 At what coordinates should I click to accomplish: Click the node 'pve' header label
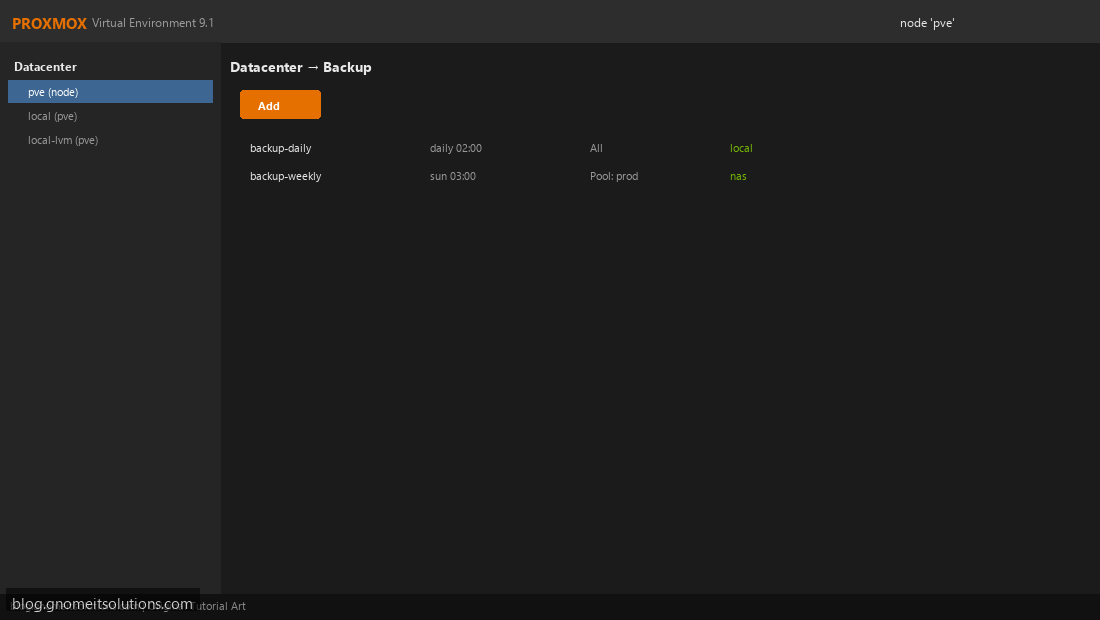pyautogui.click(x=927, y=23)
